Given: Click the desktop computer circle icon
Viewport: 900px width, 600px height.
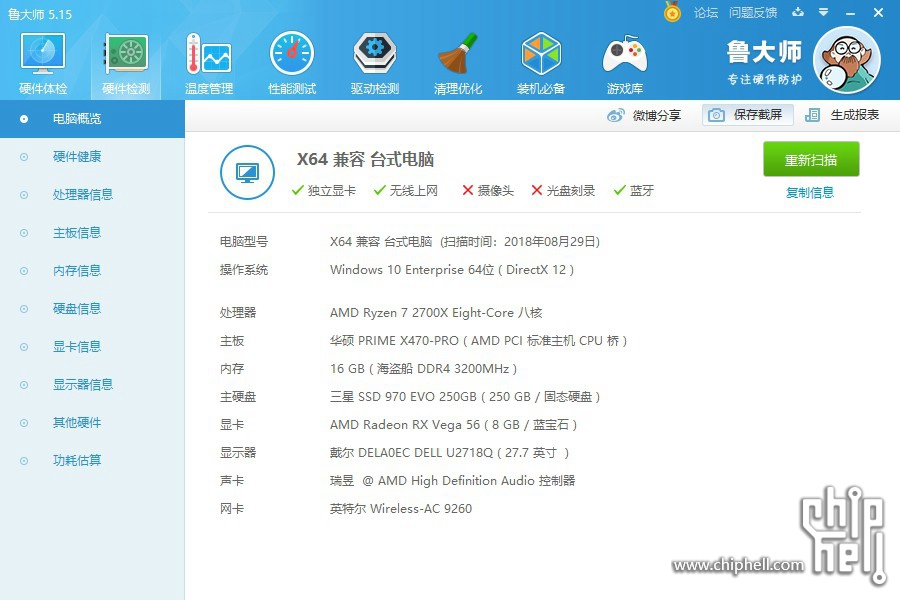Looking at the screenshot, I should tap(247, 172).
